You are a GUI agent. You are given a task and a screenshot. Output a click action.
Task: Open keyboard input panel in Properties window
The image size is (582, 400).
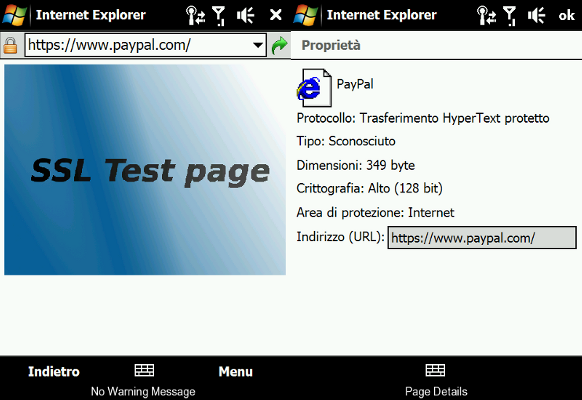tap(435, 370)
